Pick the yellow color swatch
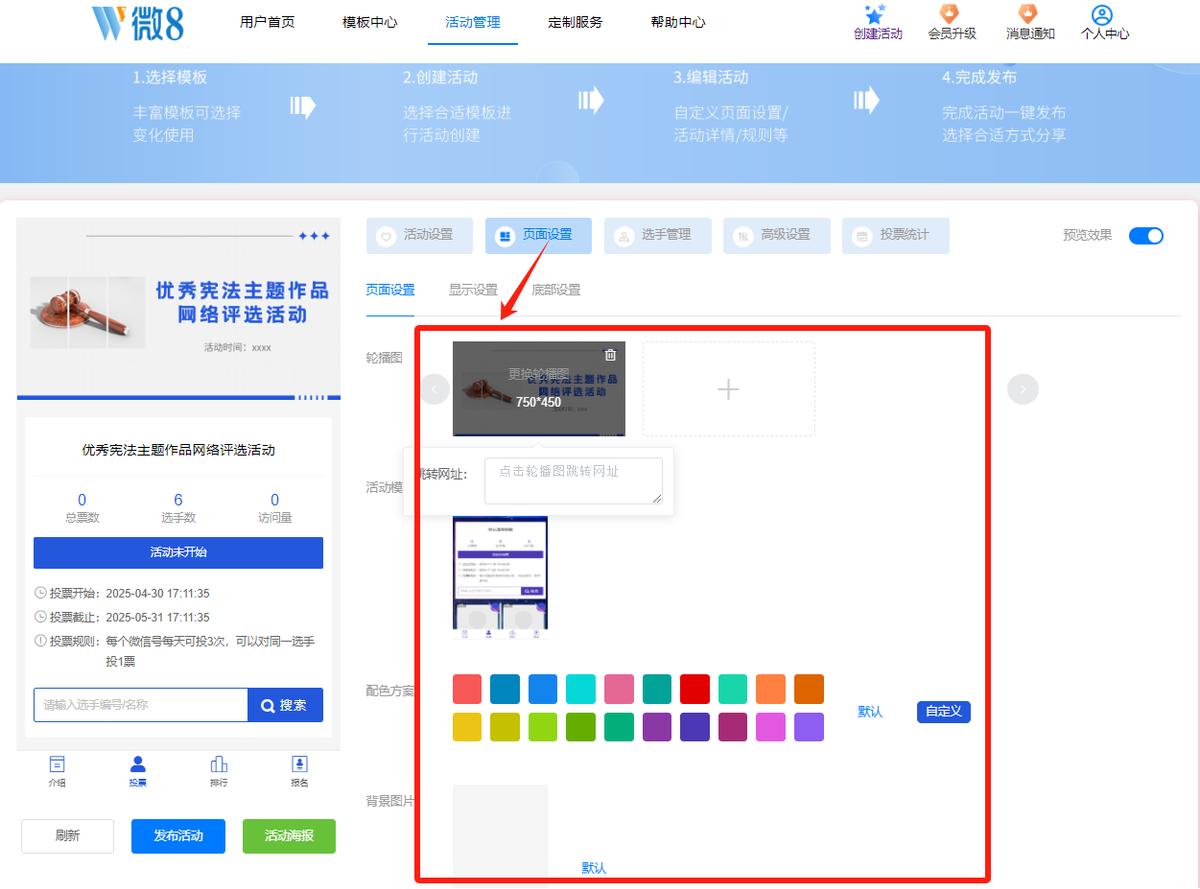 pyautogui.click(x=467, y=727)
